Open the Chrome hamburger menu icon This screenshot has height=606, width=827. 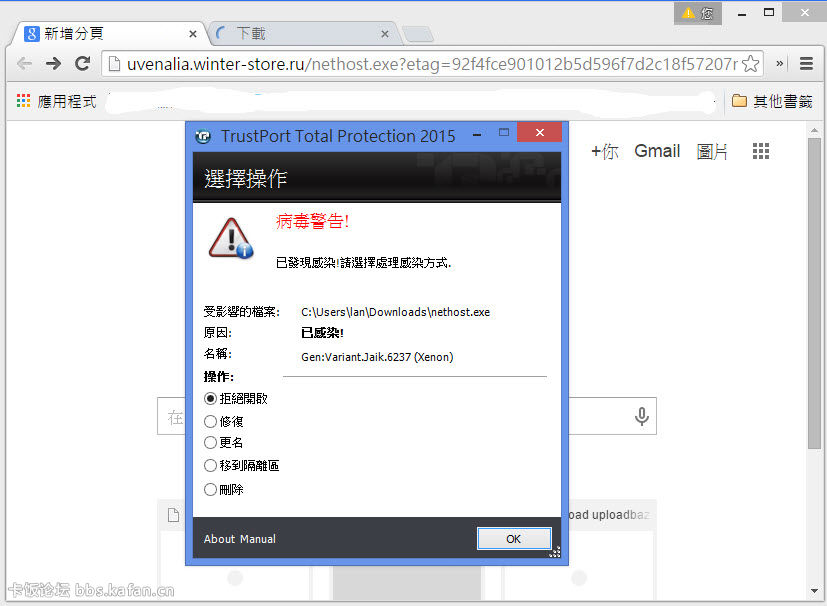pos(806,64)
